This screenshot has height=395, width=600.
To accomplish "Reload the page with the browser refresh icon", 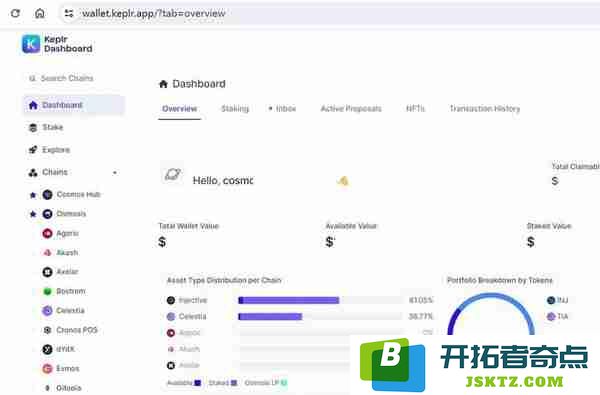I will click(x=15, y=13).
